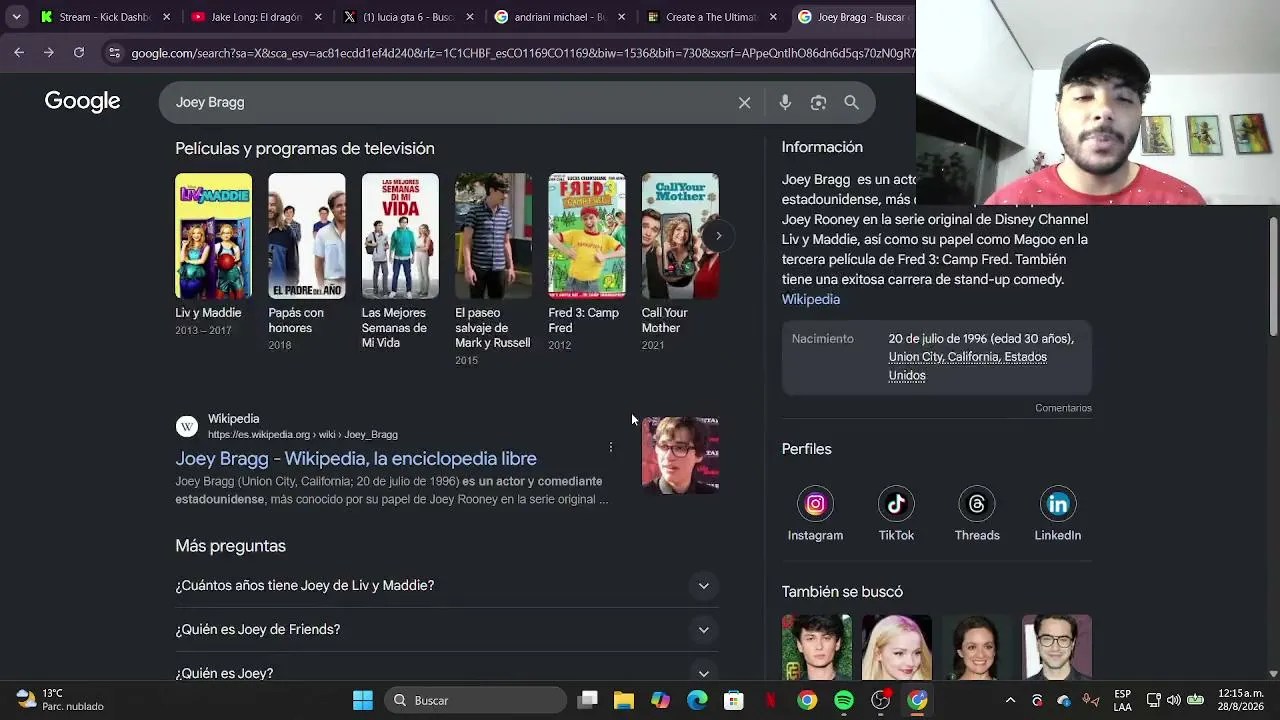Go forward in browser history
Viewport: 1280px width, 720px height.
pos(48,52)
